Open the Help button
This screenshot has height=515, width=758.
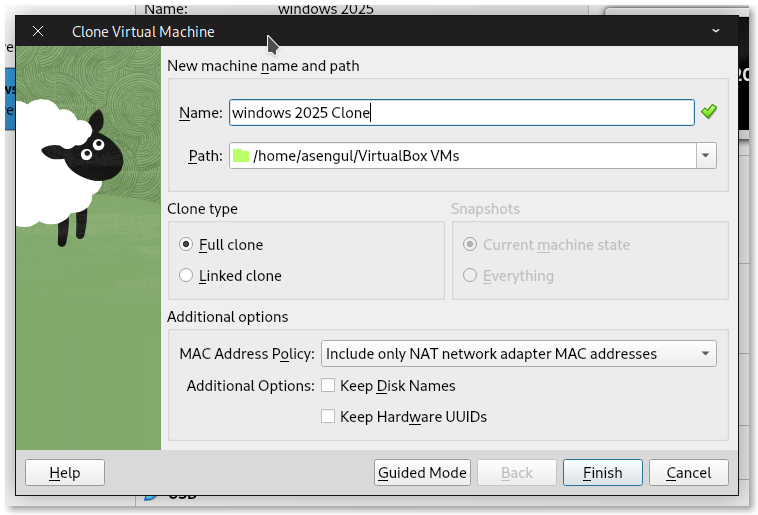(x=65, y=472)
